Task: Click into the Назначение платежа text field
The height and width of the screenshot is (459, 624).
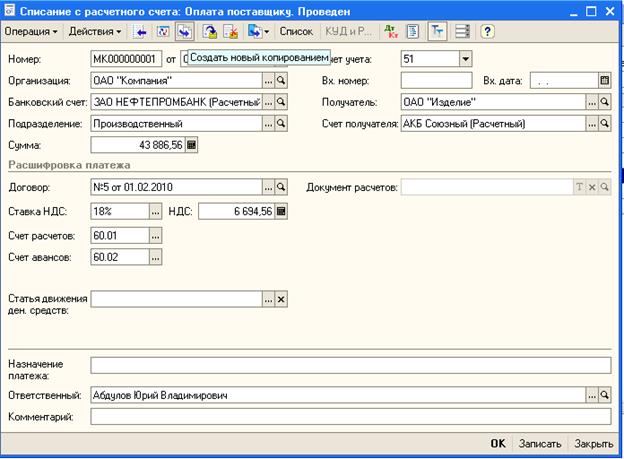Action: 349,365
